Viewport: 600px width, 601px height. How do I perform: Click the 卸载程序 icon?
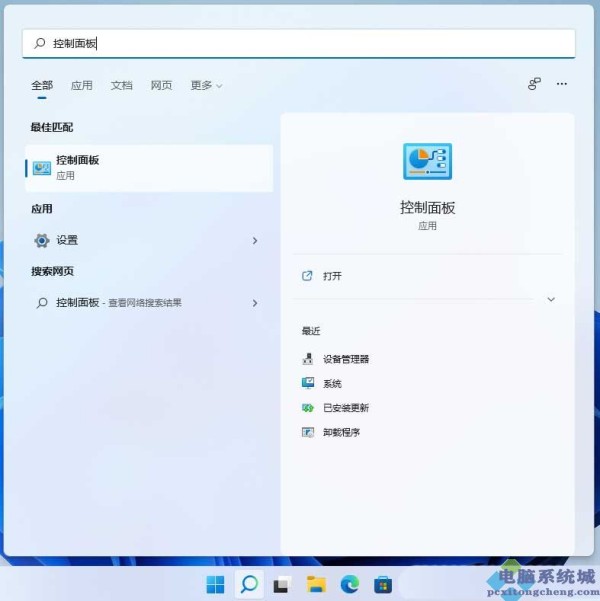tap(307, 432)
